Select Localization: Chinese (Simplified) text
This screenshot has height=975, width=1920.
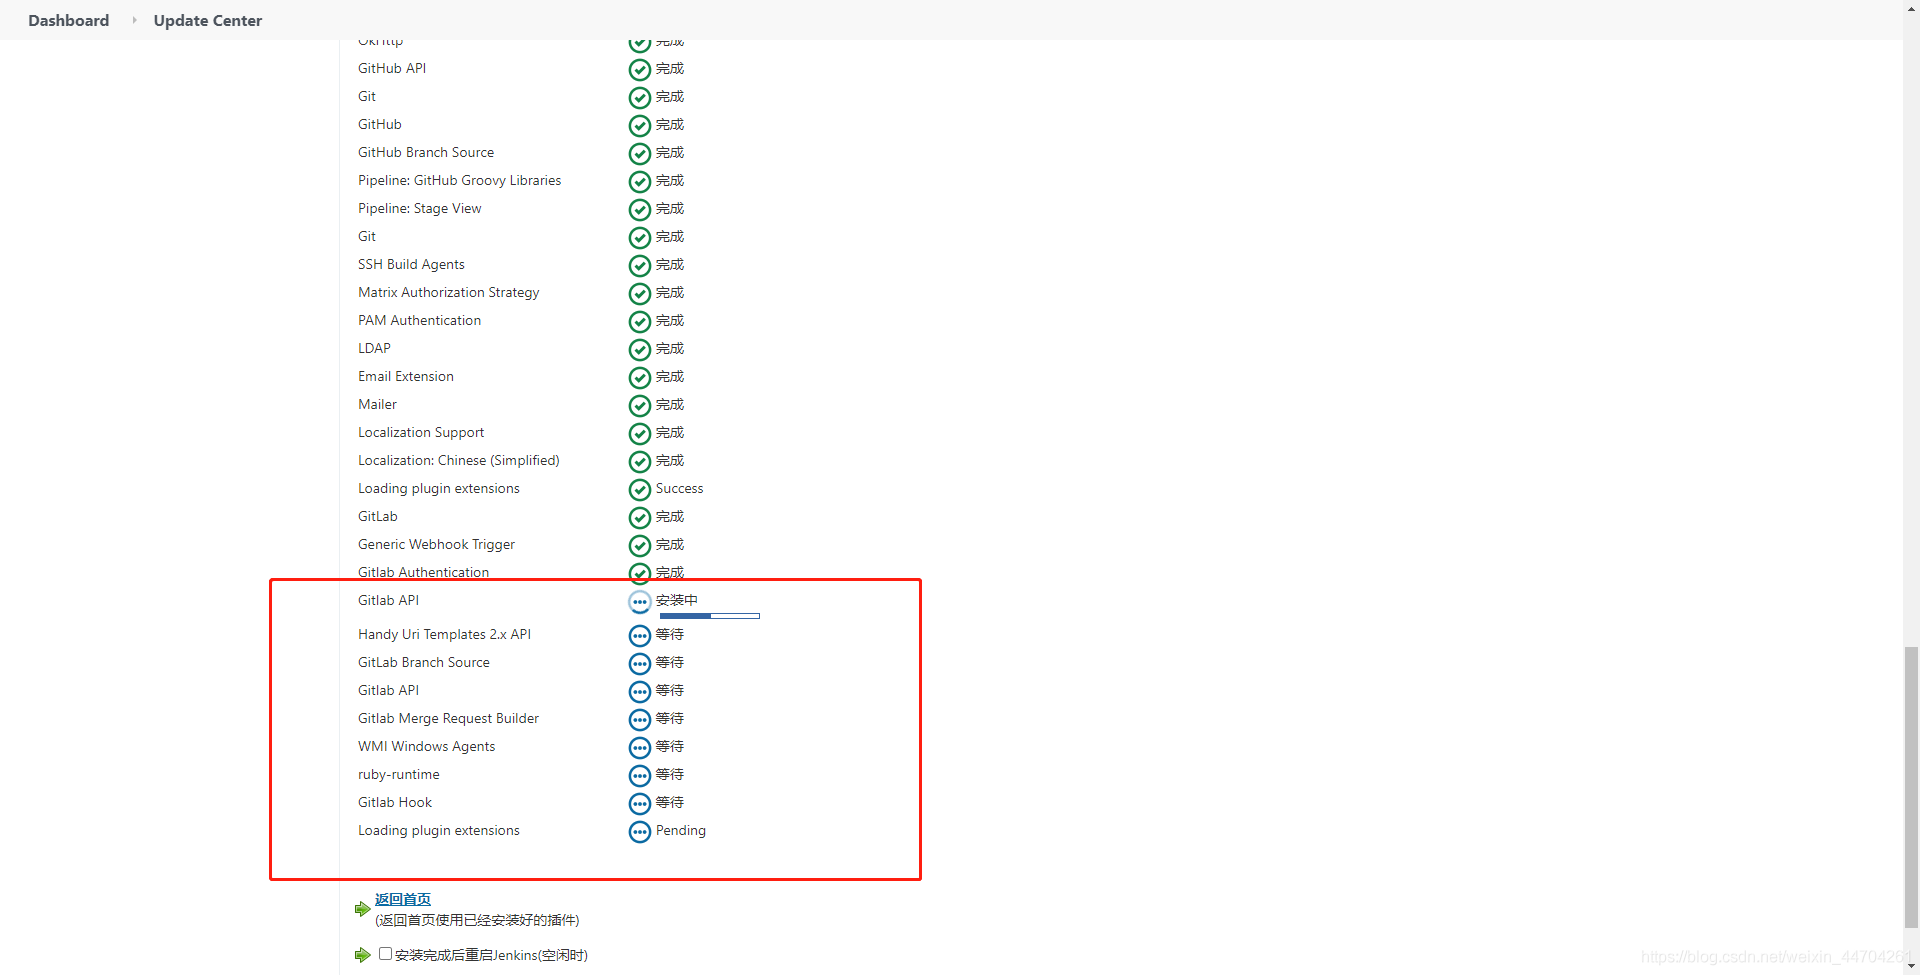(459, 460)
